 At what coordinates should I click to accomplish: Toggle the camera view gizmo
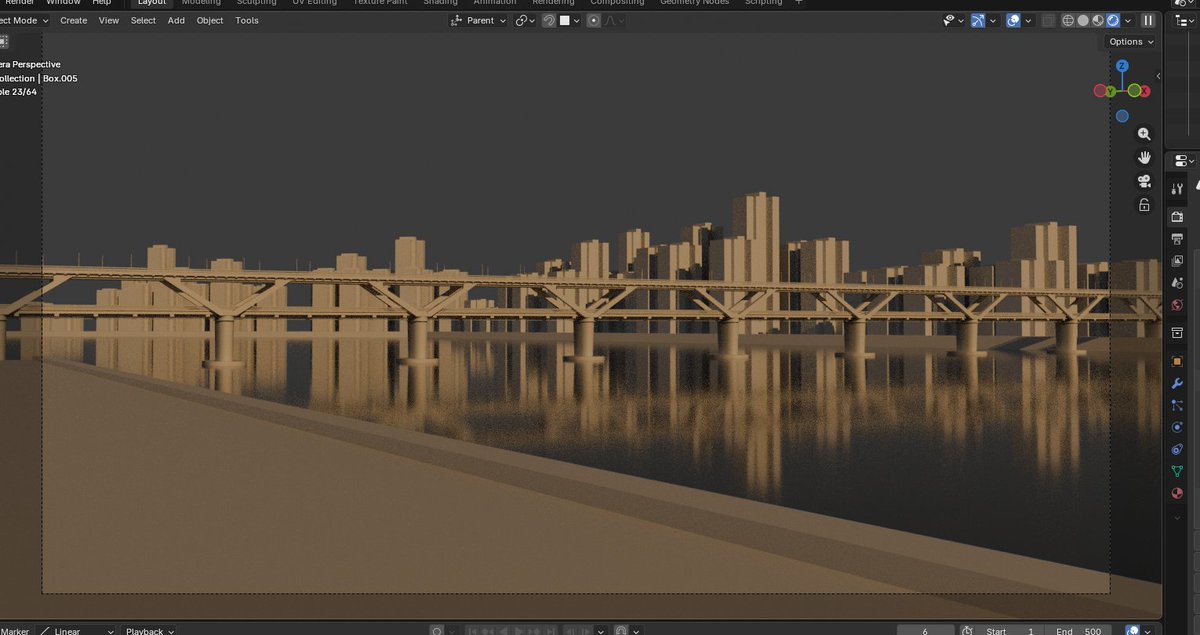(x=1144, y=181)
